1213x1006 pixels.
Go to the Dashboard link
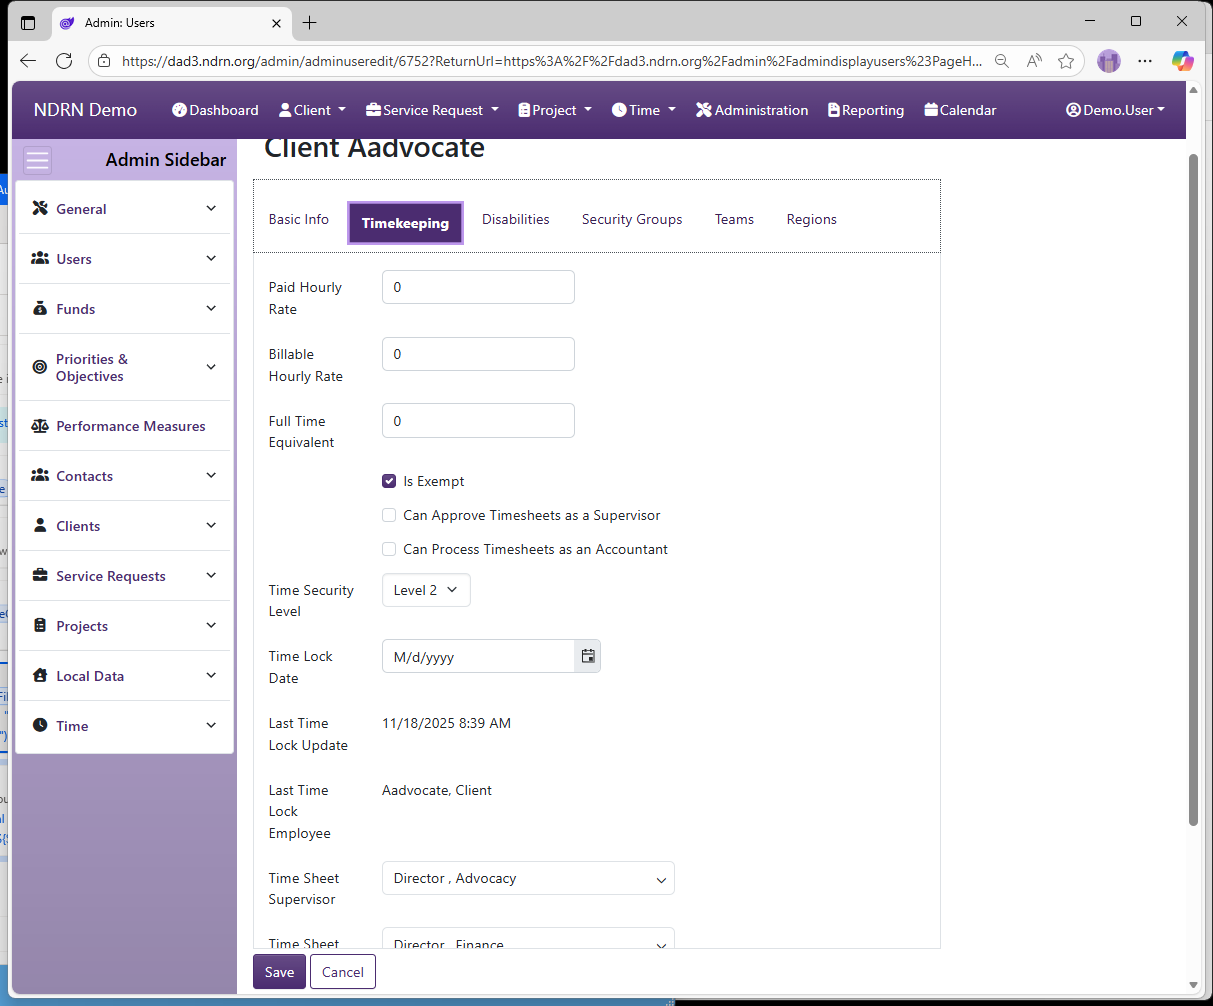[x=215, y=110]
